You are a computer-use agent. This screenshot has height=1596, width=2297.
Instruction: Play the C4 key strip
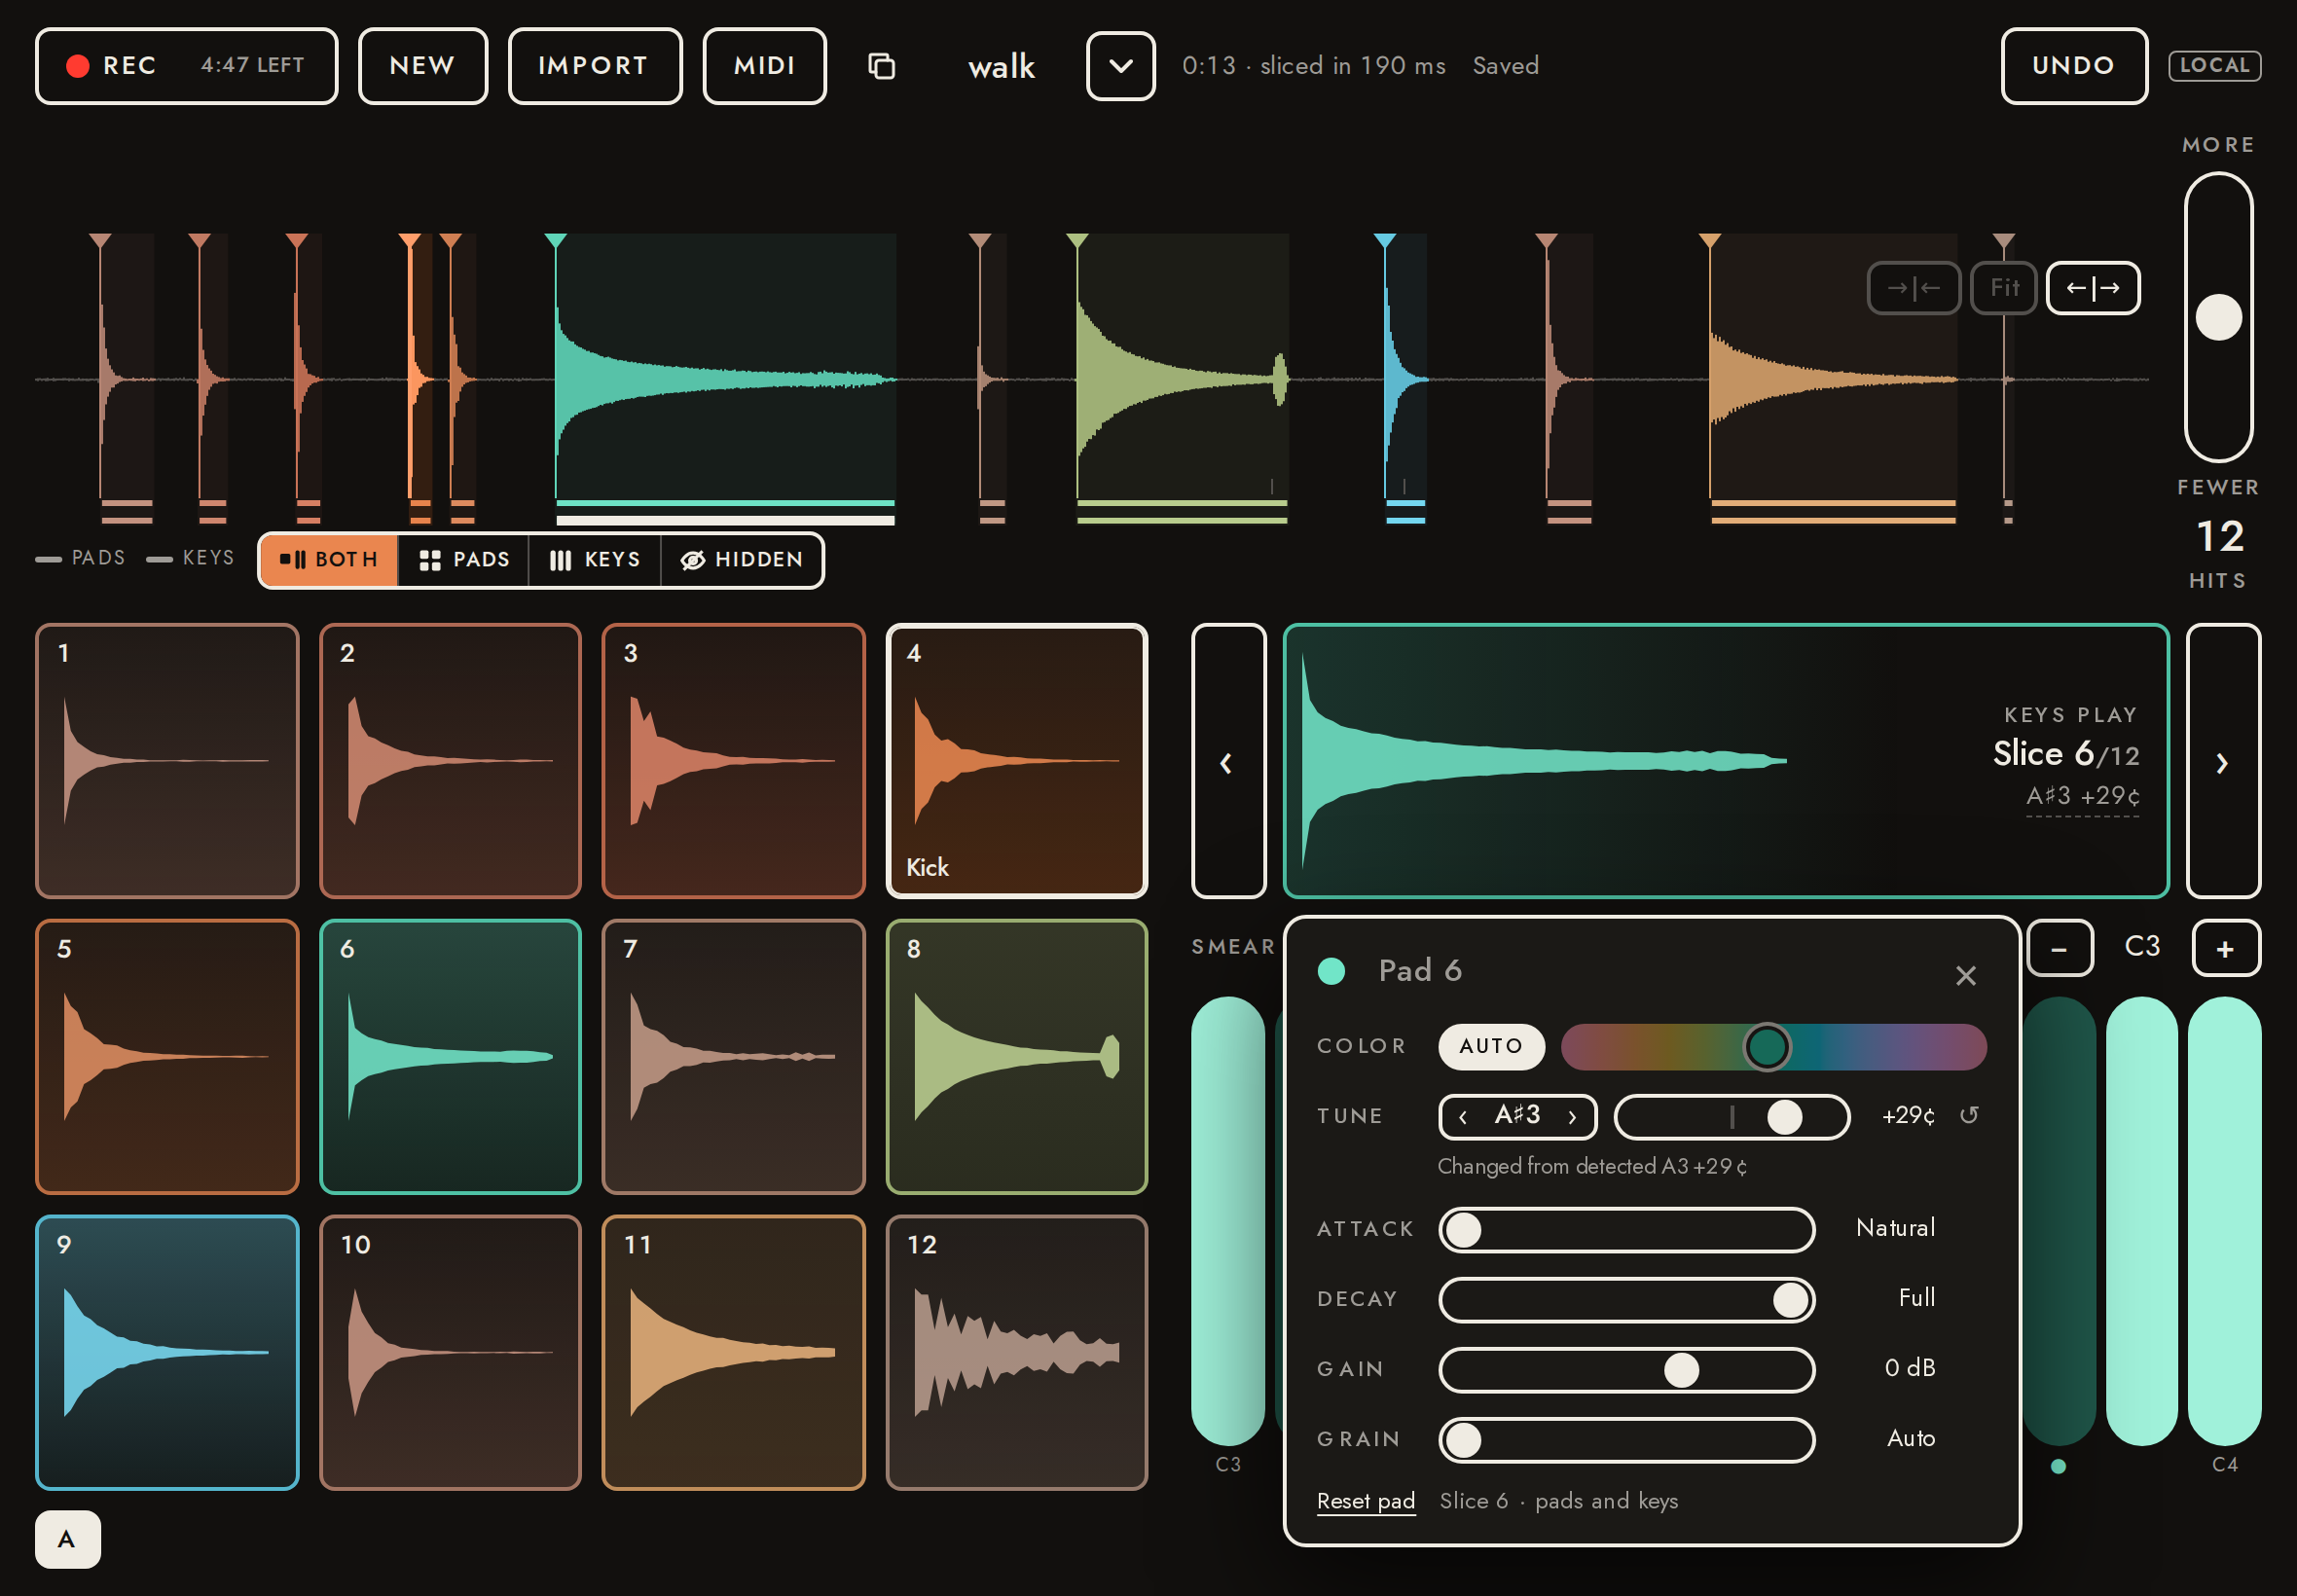2224,1220
